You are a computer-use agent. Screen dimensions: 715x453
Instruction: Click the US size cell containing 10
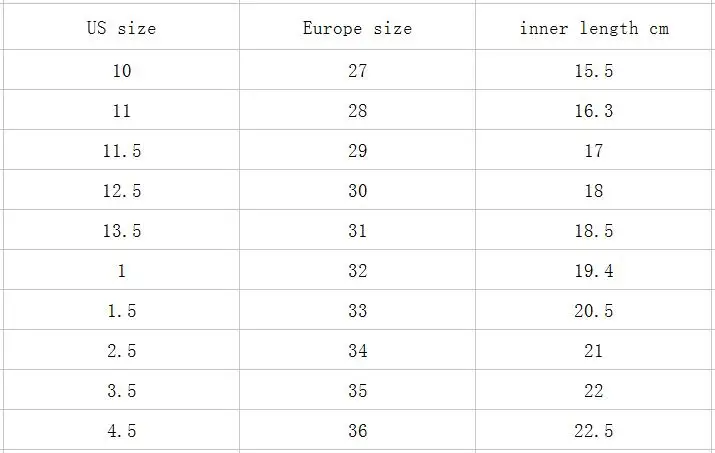[x=122, y=70]
